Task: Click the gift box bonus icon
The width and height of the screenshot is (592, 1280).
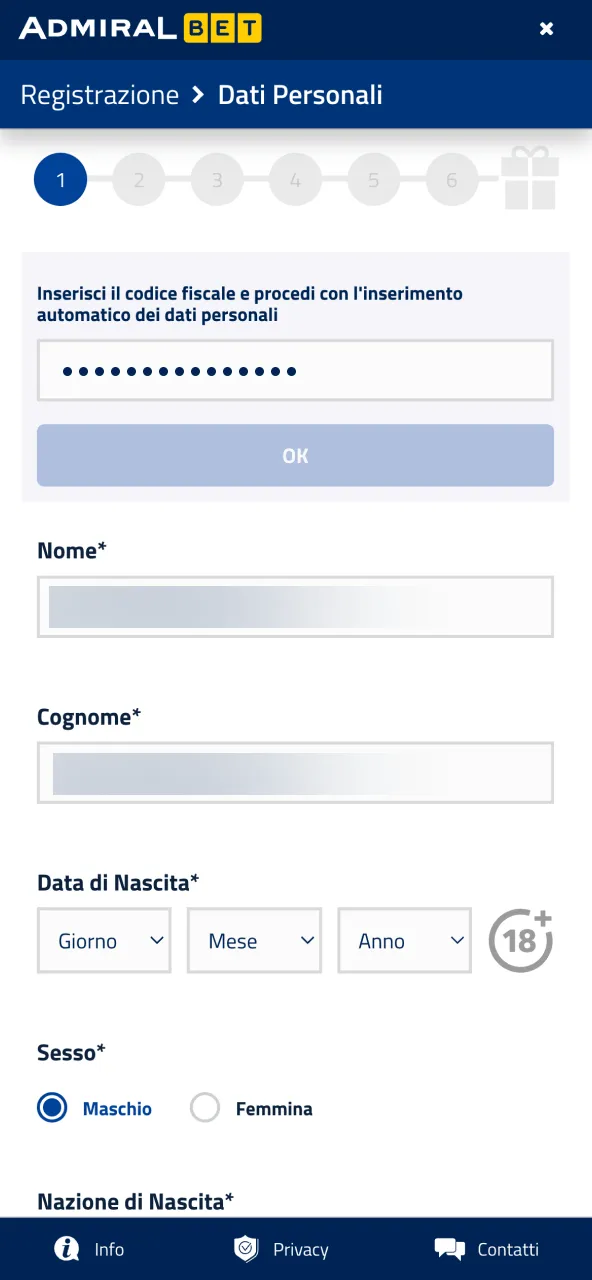Action: pos(530,178)
